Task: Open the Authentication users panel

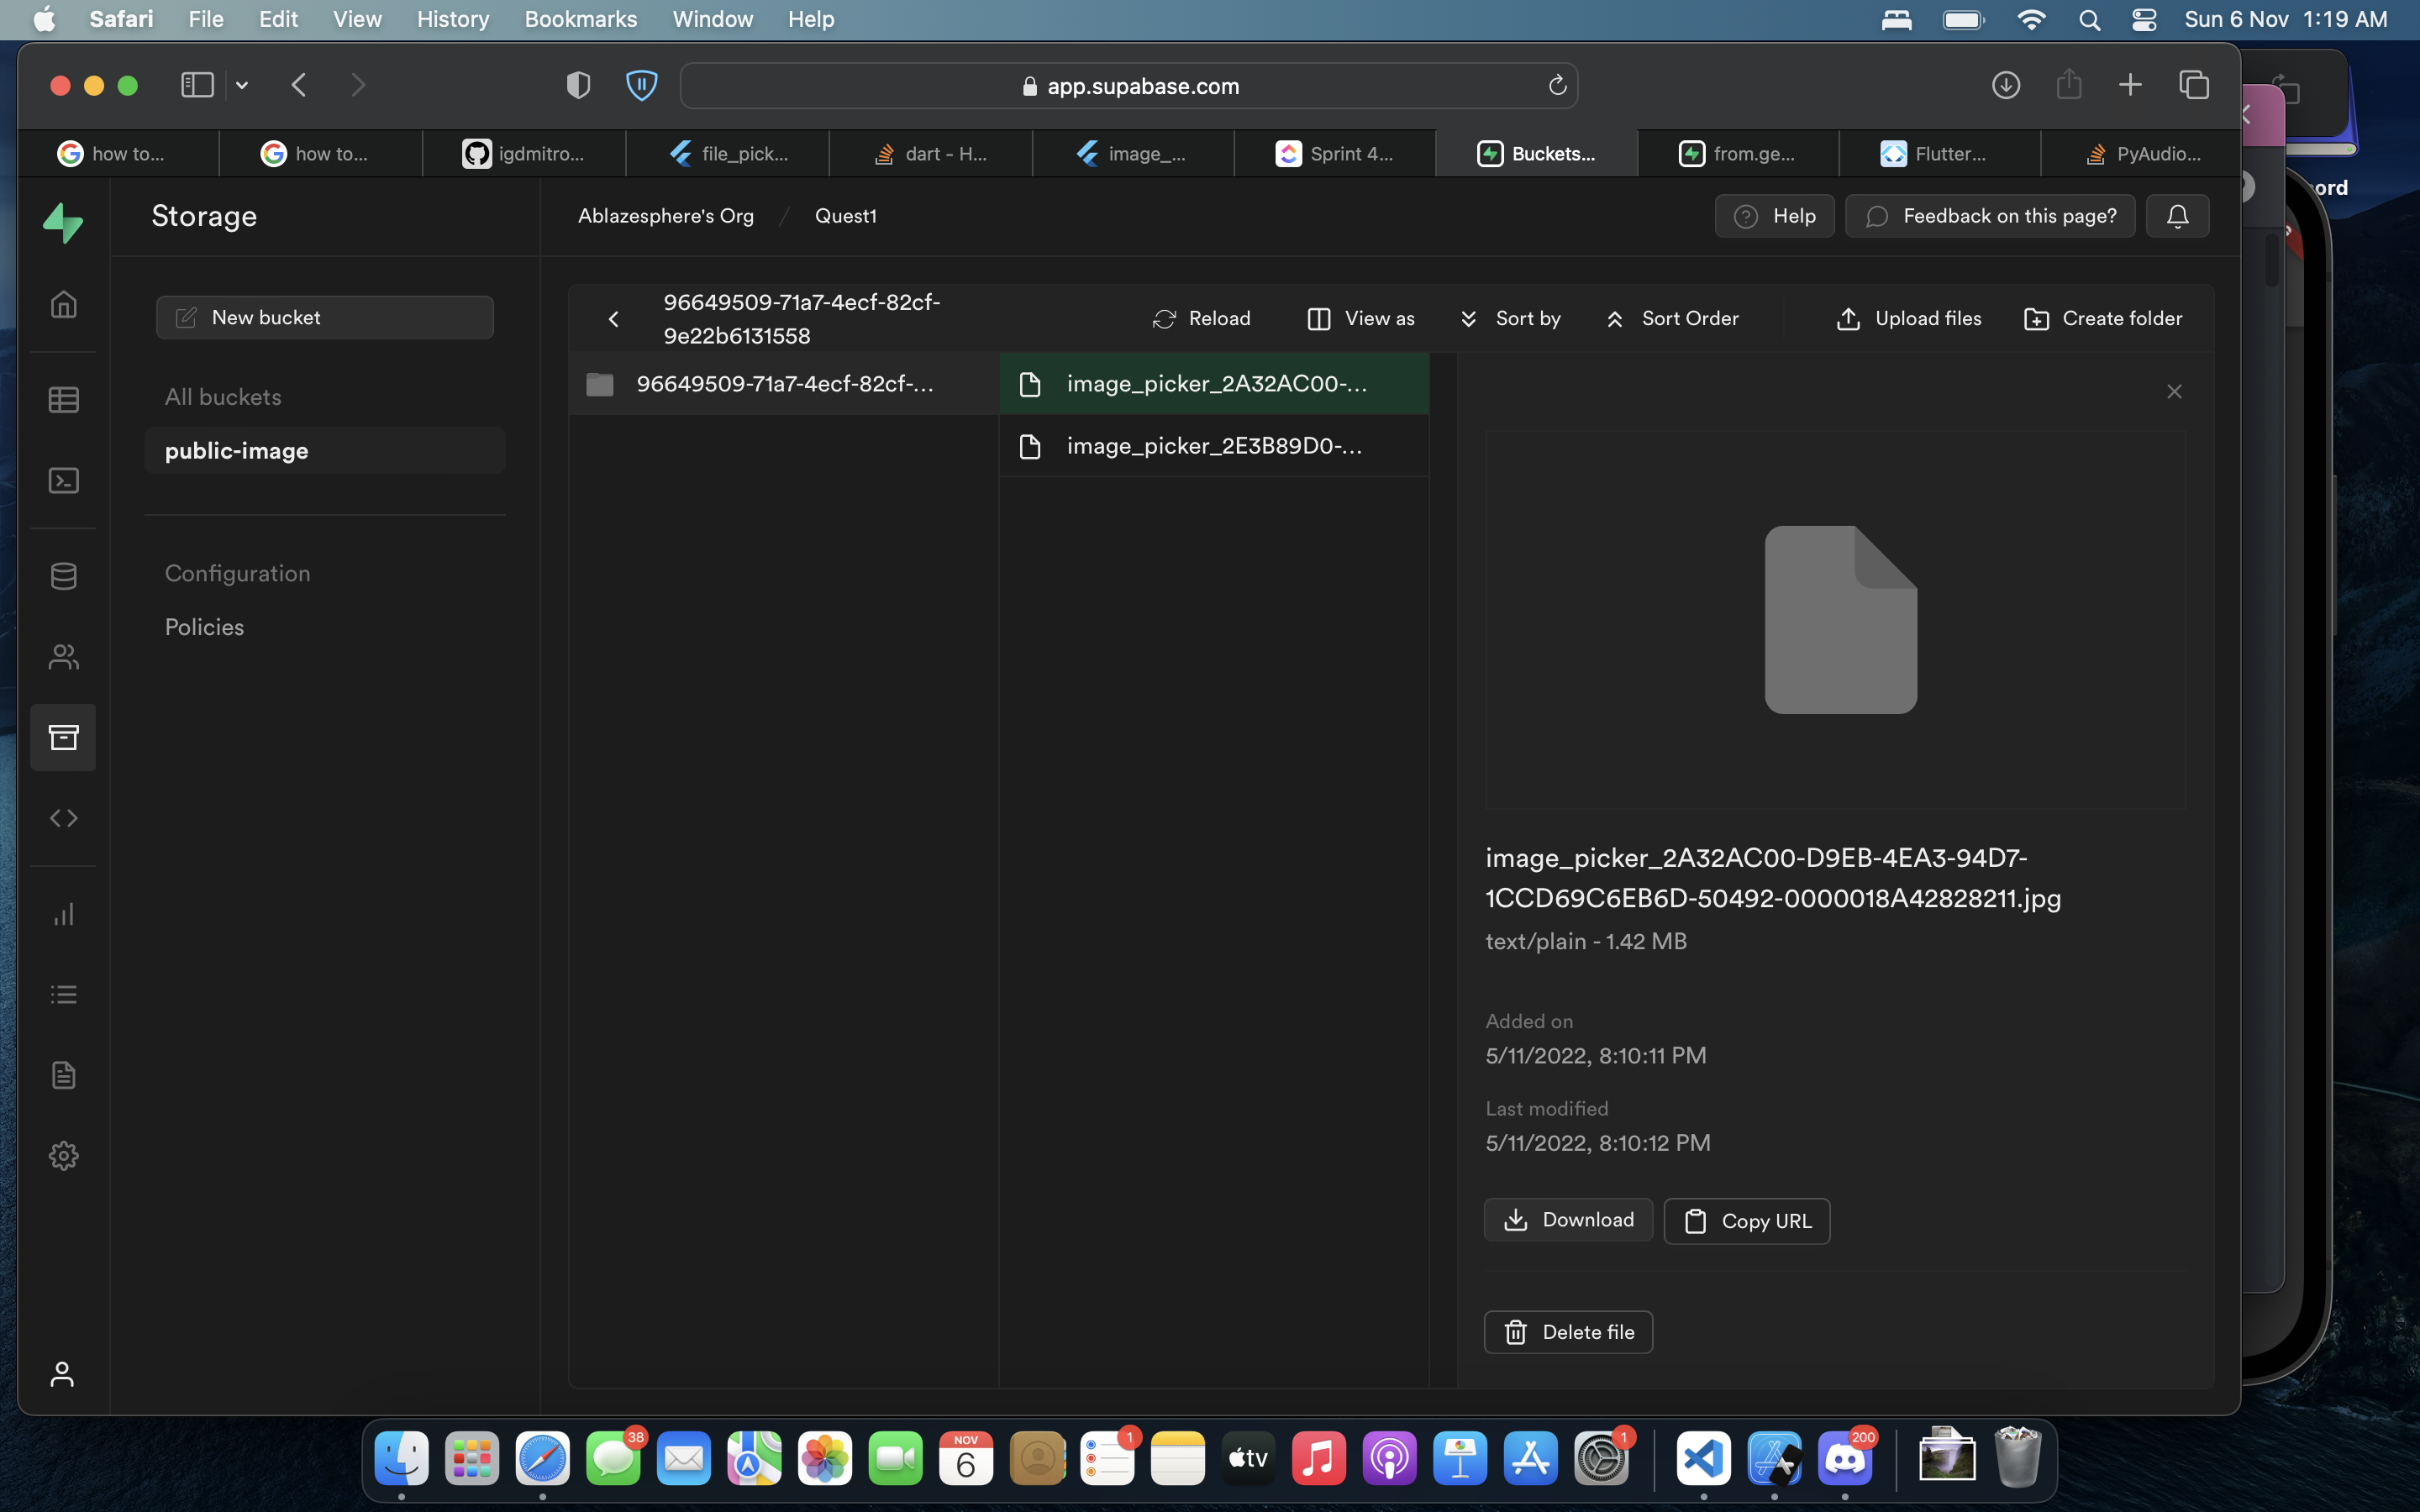Action: [63, 657]
